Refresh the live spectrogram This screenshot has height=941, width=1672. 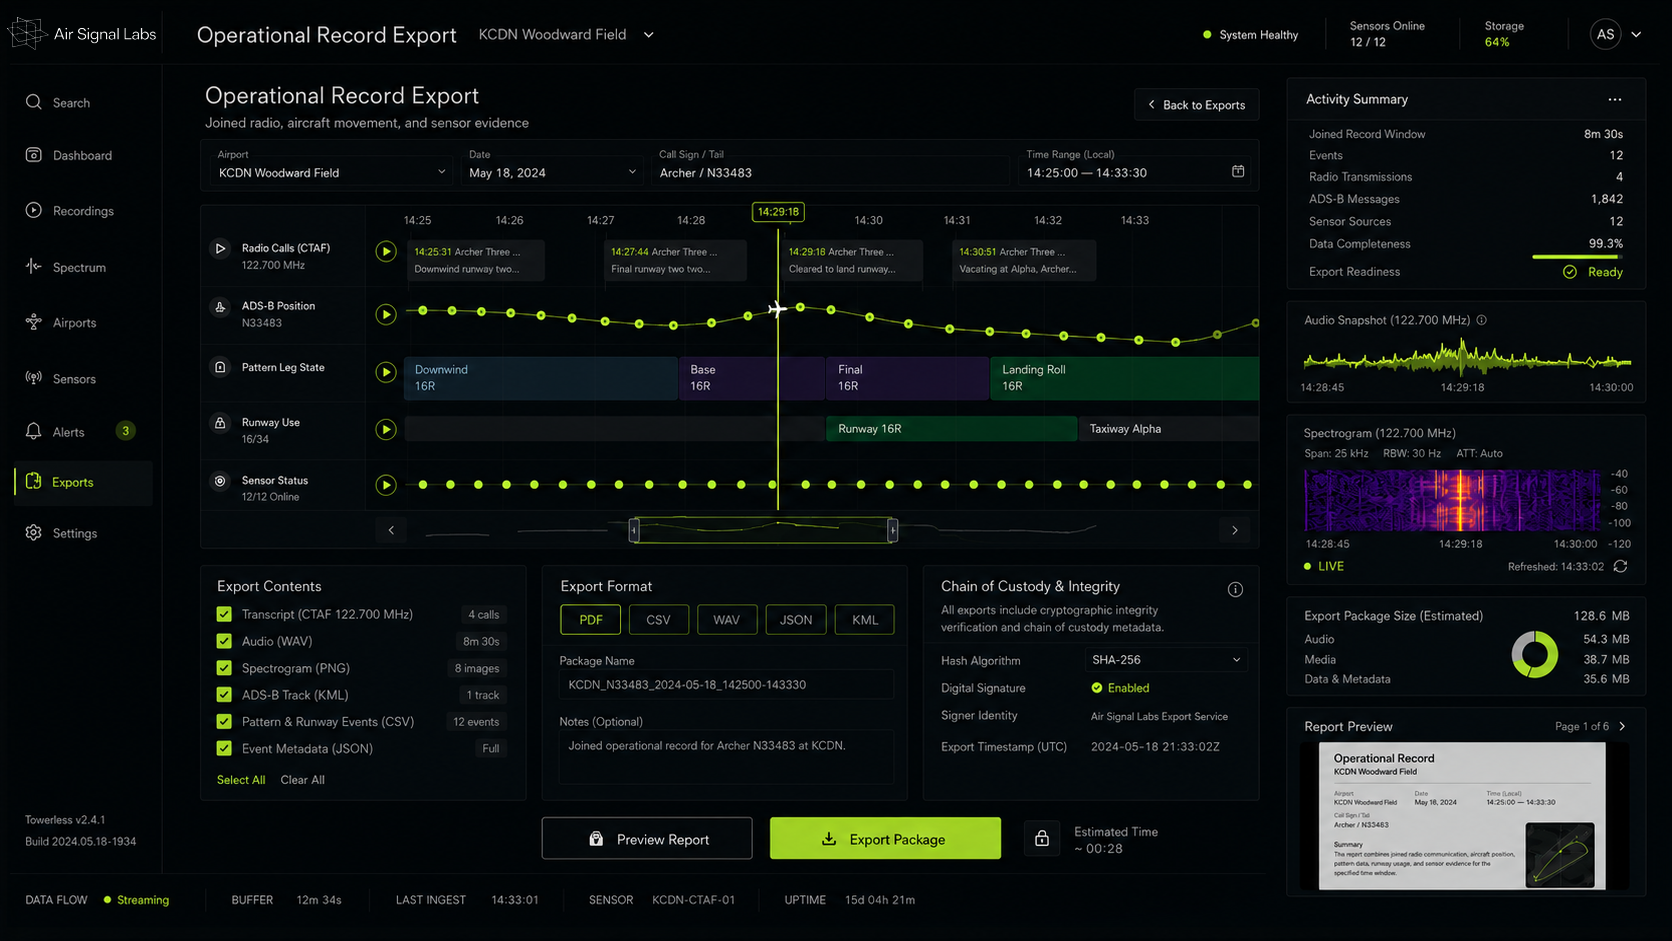1620,566
